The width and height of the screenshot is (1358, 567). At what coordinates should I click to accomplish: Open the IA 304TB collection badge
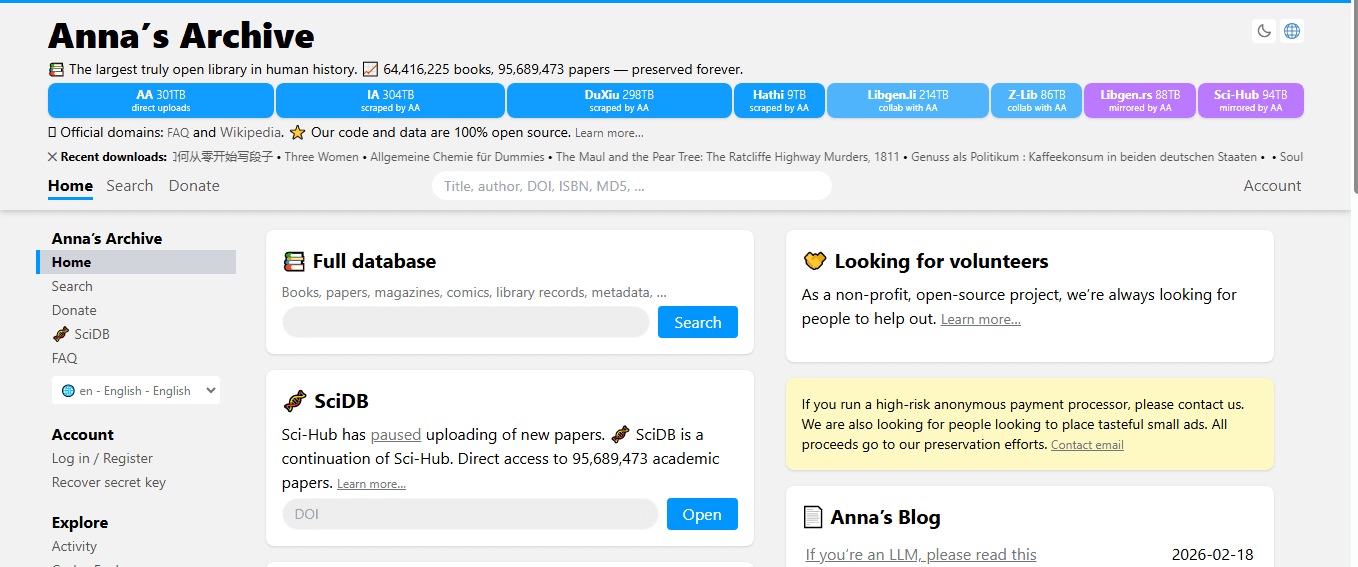click(390, 101)
